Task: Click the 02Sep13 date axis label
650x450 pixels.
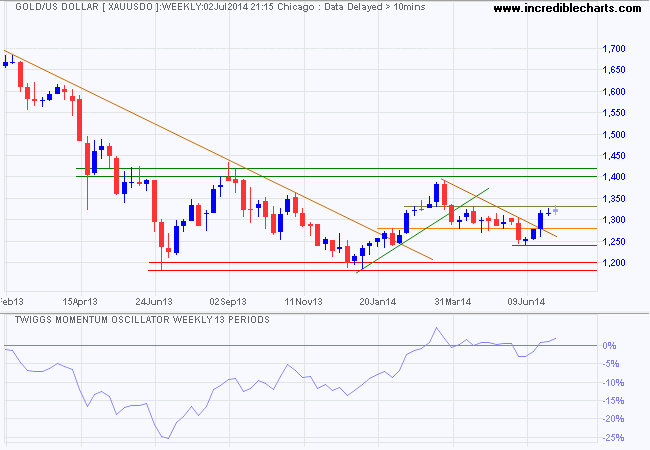Action: pos(228,302)
